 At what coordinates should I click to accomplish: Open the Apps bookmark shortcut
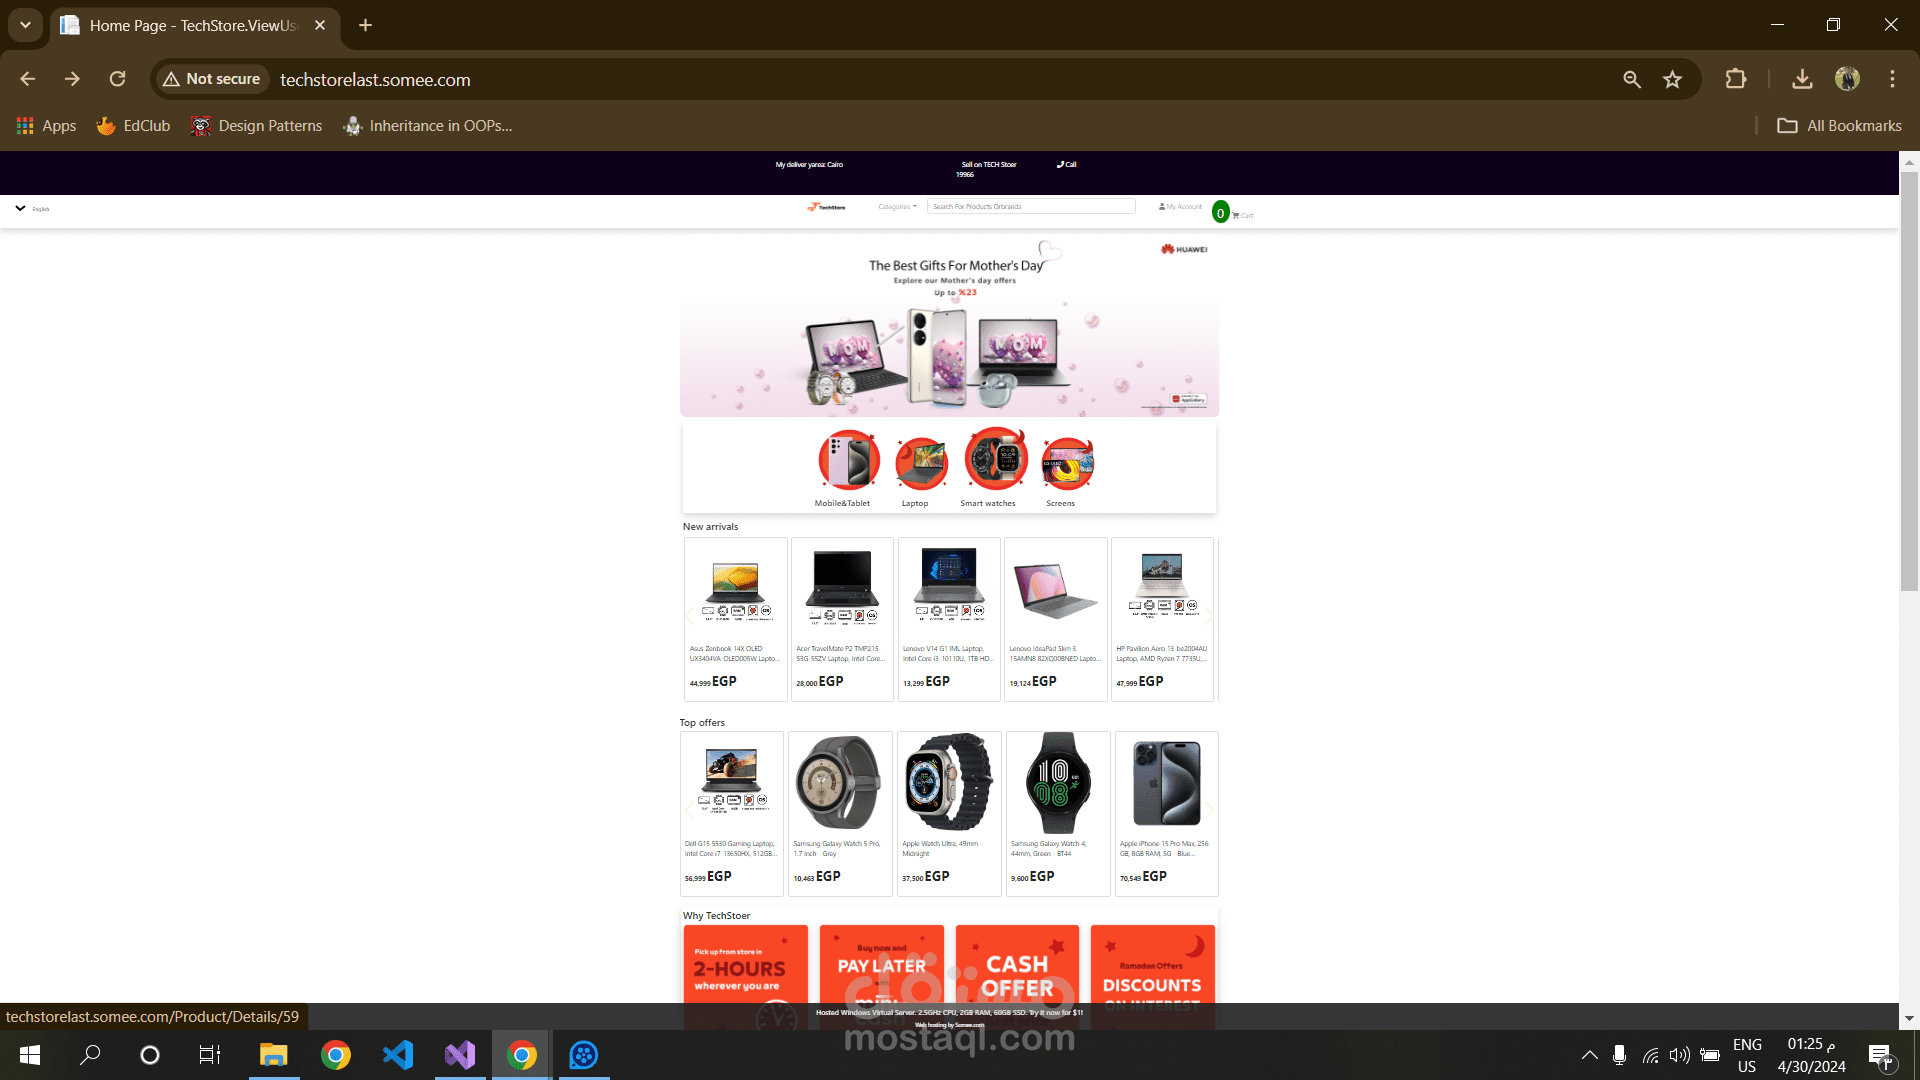coord(47,126)
